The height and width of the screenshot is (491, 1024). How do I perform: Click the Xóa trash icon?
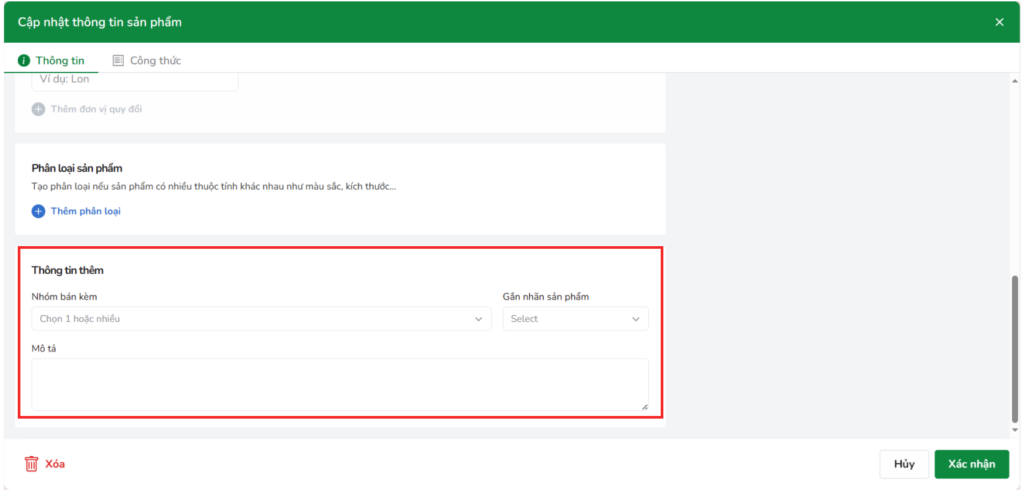[31, 464]
